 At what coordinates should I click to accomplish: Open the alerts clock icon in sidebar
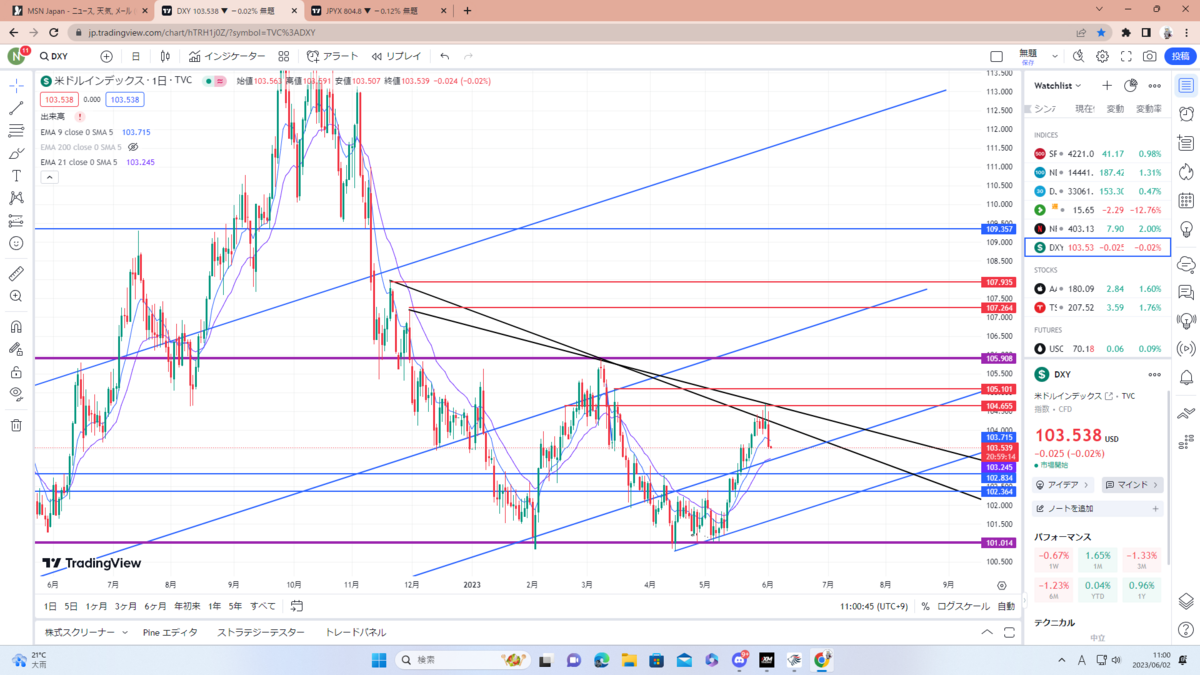1186,114
